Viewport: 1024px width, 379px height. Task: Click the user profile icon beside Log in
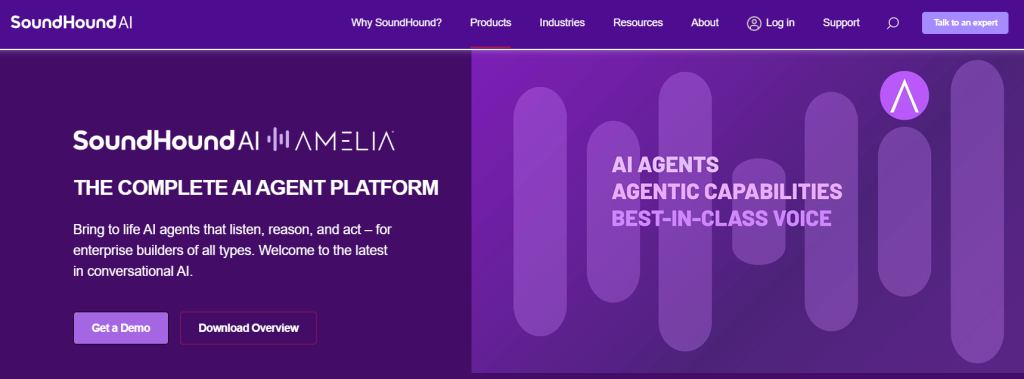click(x=754, y=23)
